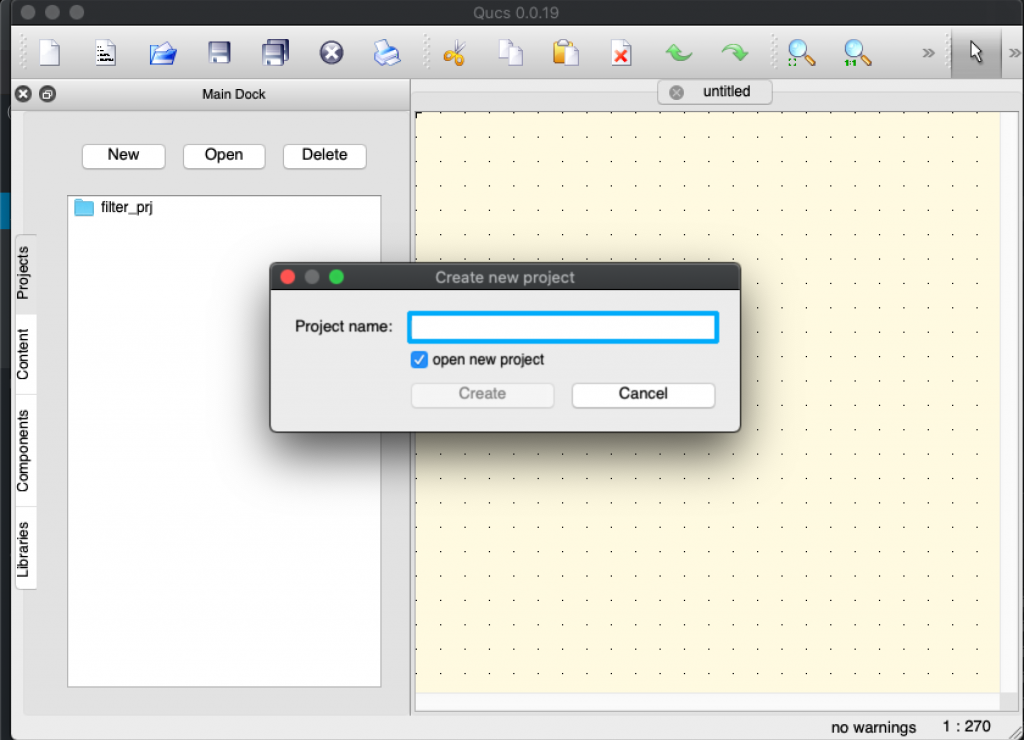Undo last action with green arrow
This screenshot has height=740, width=1024.
point(679,52)
